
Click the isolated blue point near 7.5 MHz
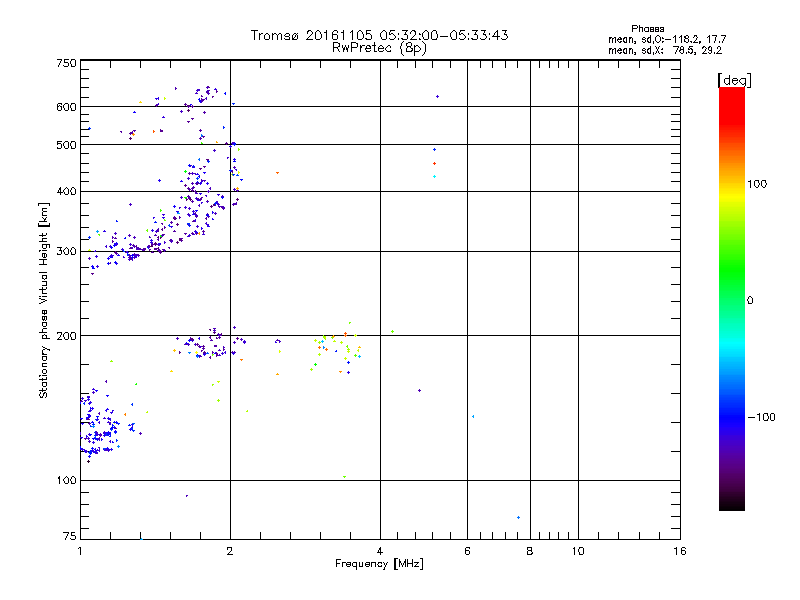518,517
